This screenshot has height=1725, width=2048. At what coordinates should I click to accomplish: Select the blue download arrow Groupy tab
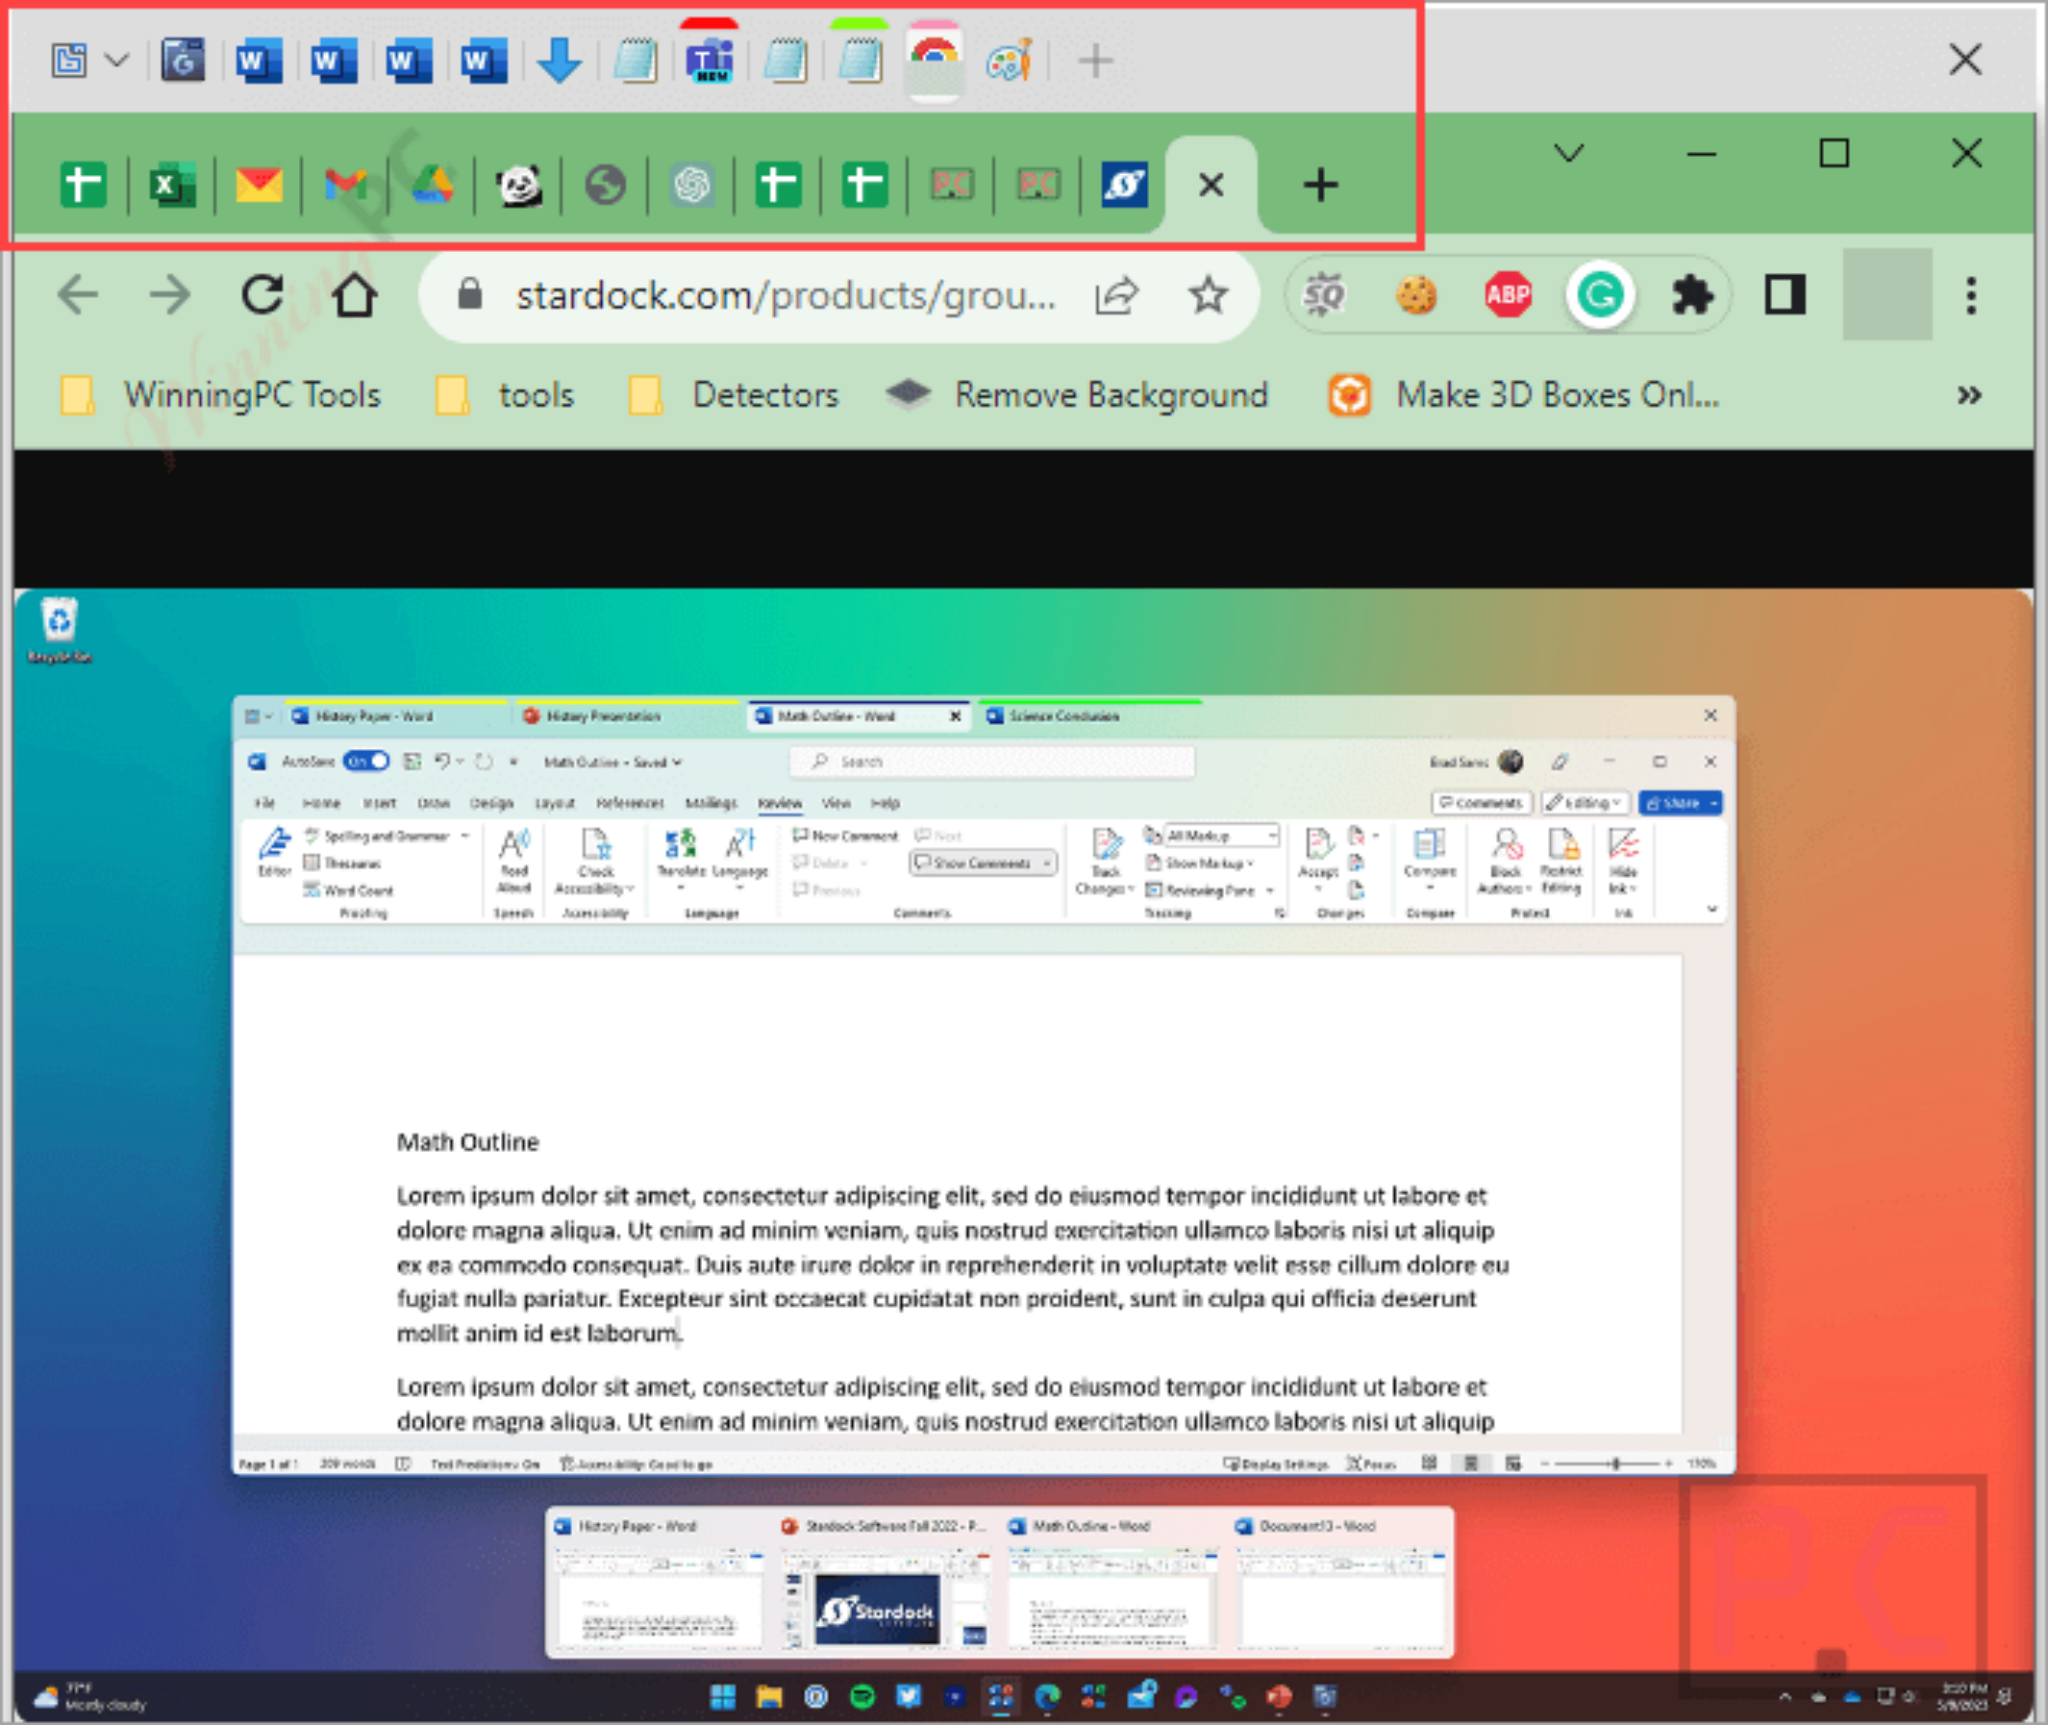click(x=559, y=61)
